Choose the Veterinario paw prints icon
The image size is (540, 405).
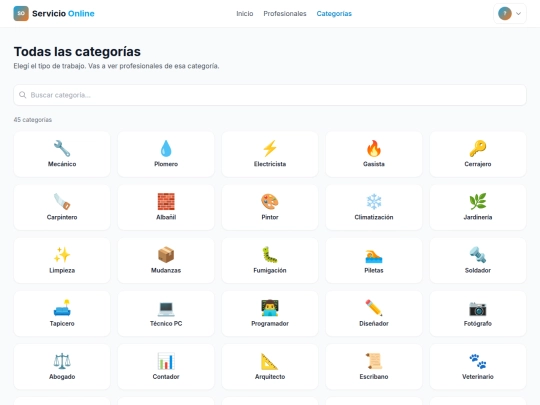(478, 361)
